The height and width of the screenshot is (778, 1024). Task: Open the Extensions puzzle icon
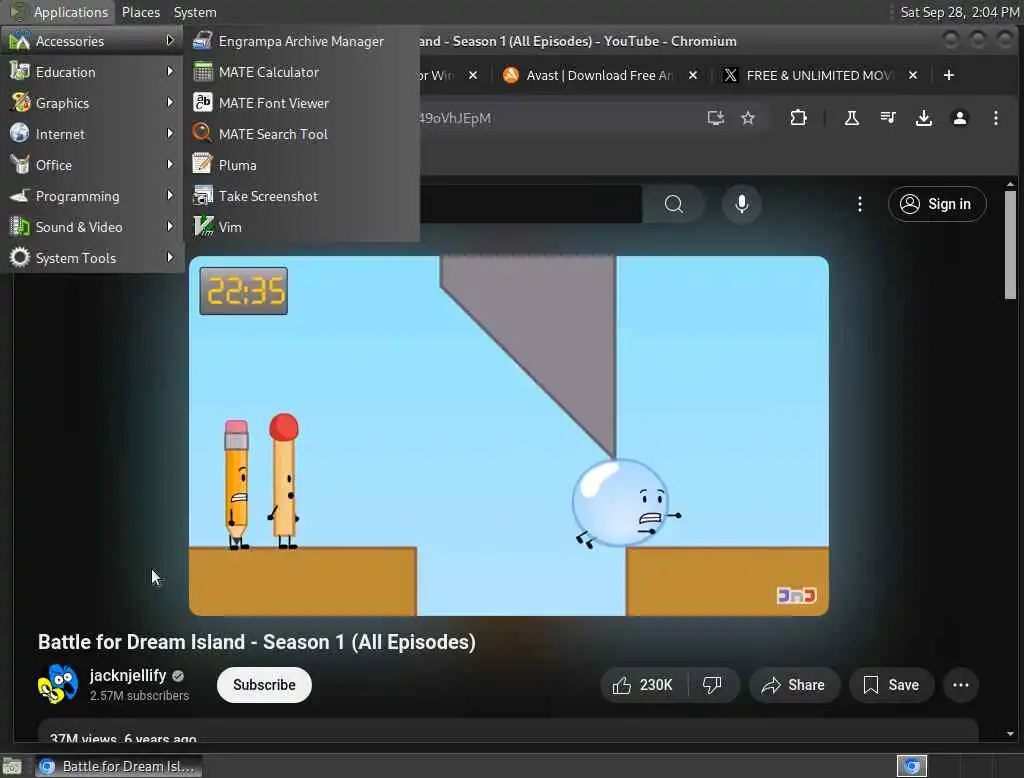click(x=798, y=118)
